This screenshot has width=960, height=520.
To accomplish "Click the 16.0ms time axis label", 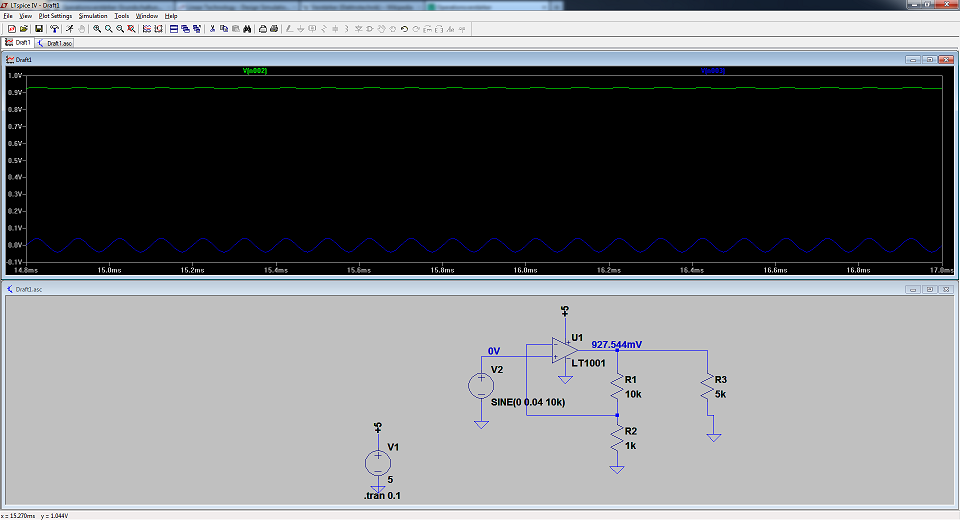I will [x=525, y=270].
